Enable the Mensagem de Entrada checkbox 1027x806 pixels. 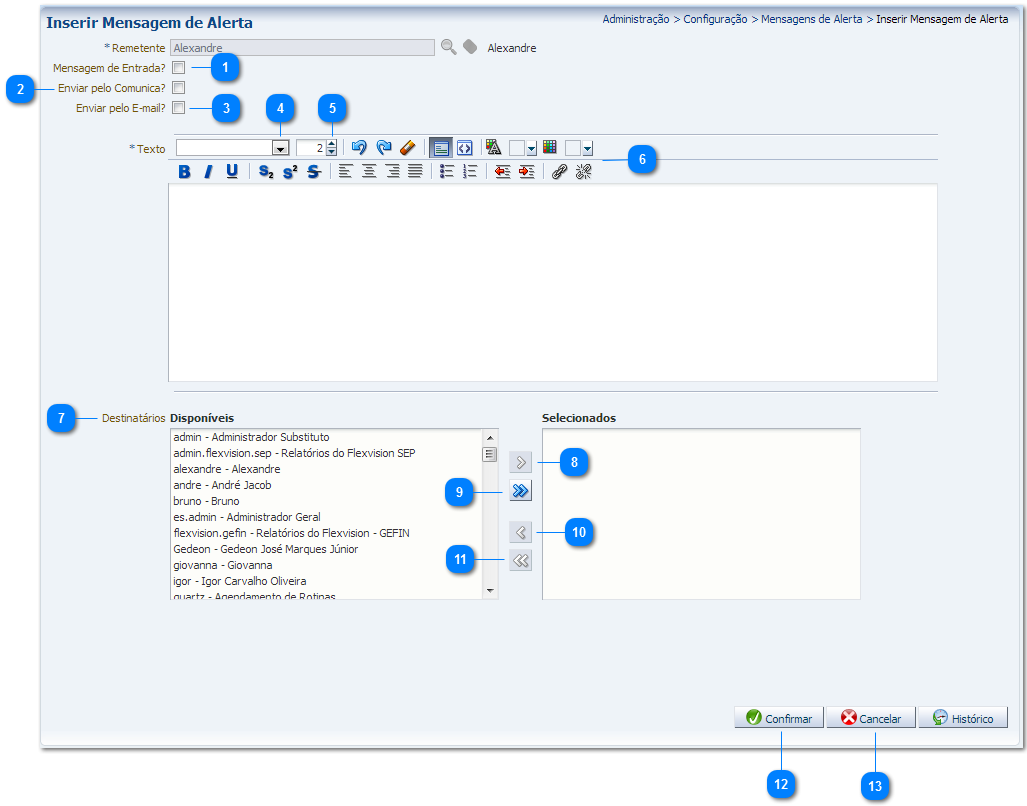click(x=178, y=68)
